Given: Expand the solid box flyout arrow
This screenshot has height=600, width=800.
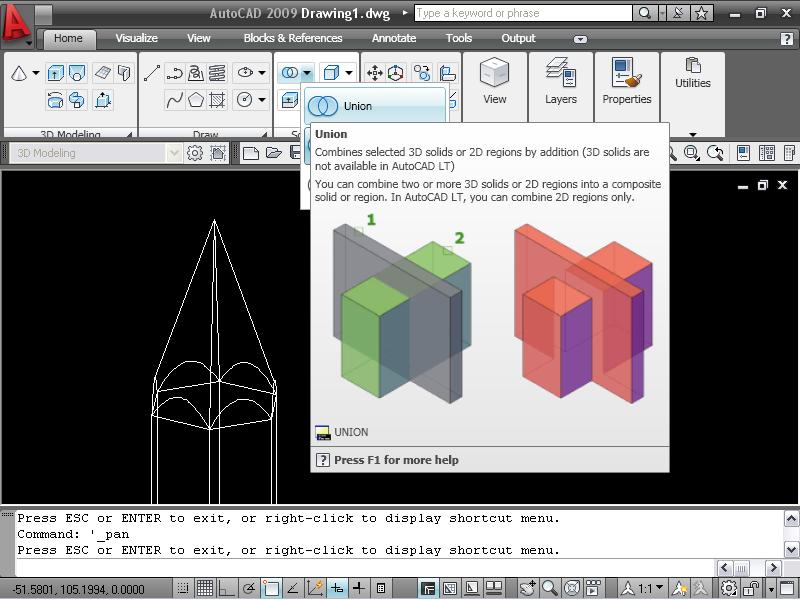Looking at the screenshot, I should (349, 73).
